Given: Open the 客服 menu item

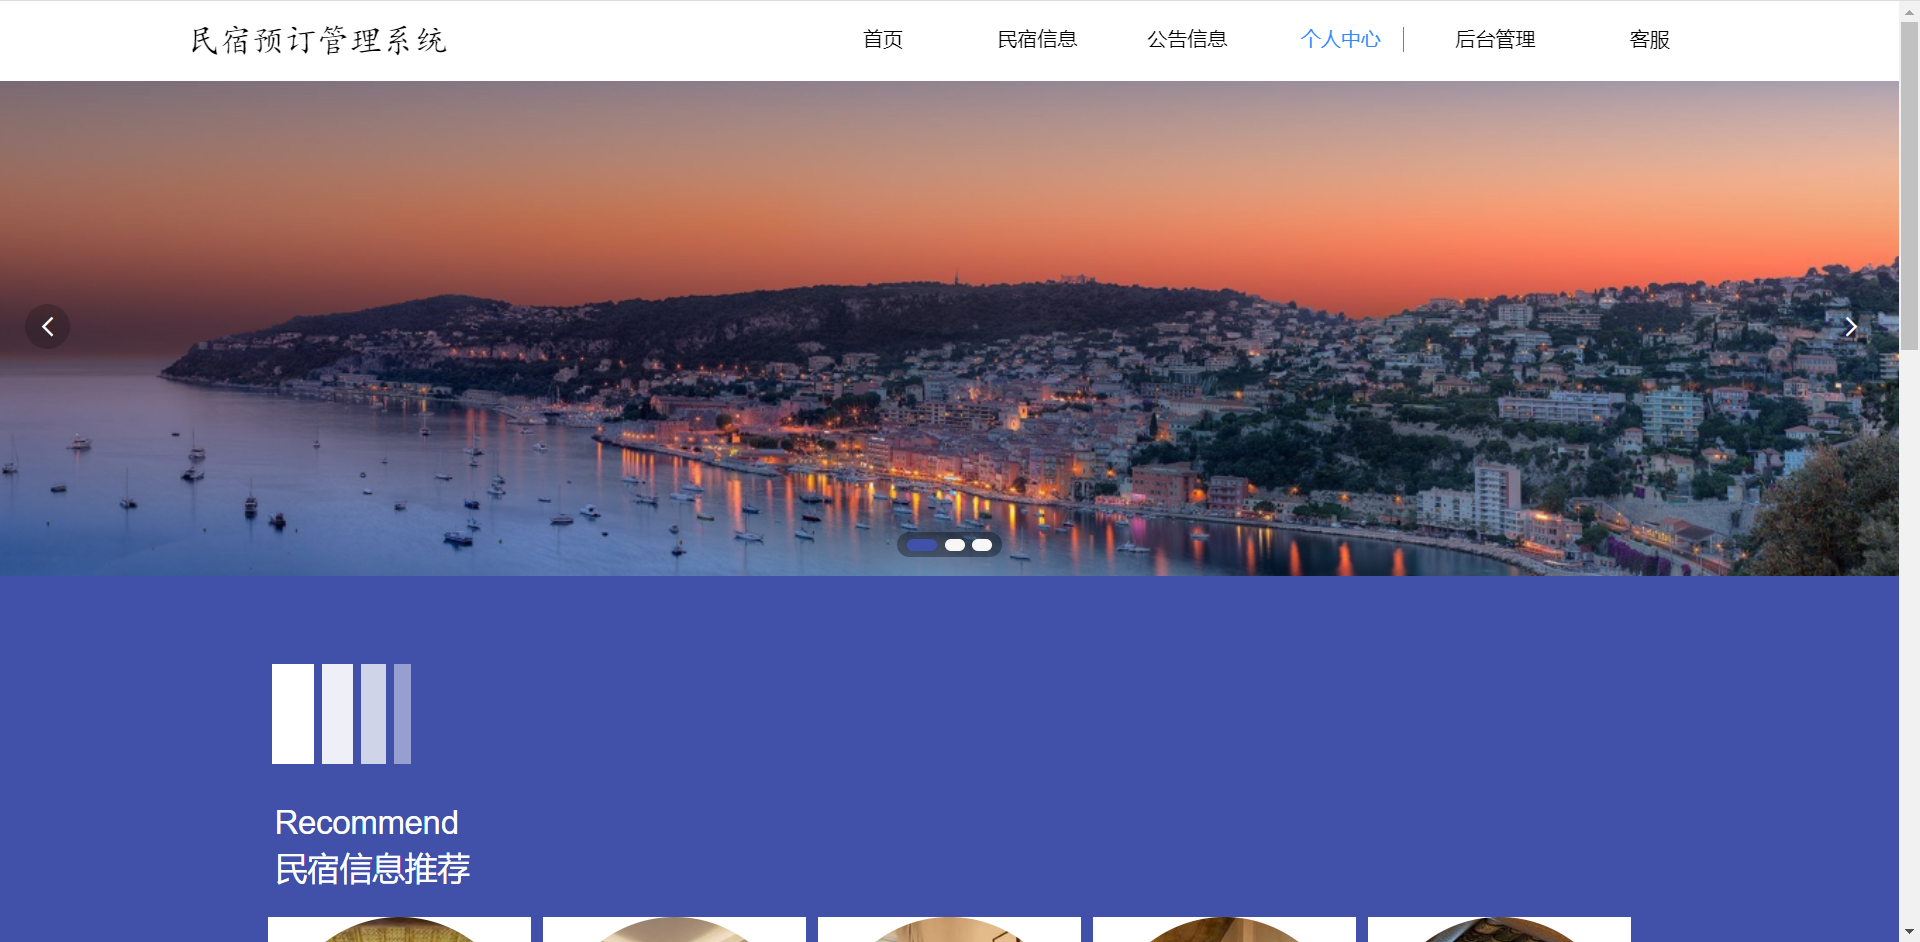Looking at the screenshot, I should [x=1650, y=40].
